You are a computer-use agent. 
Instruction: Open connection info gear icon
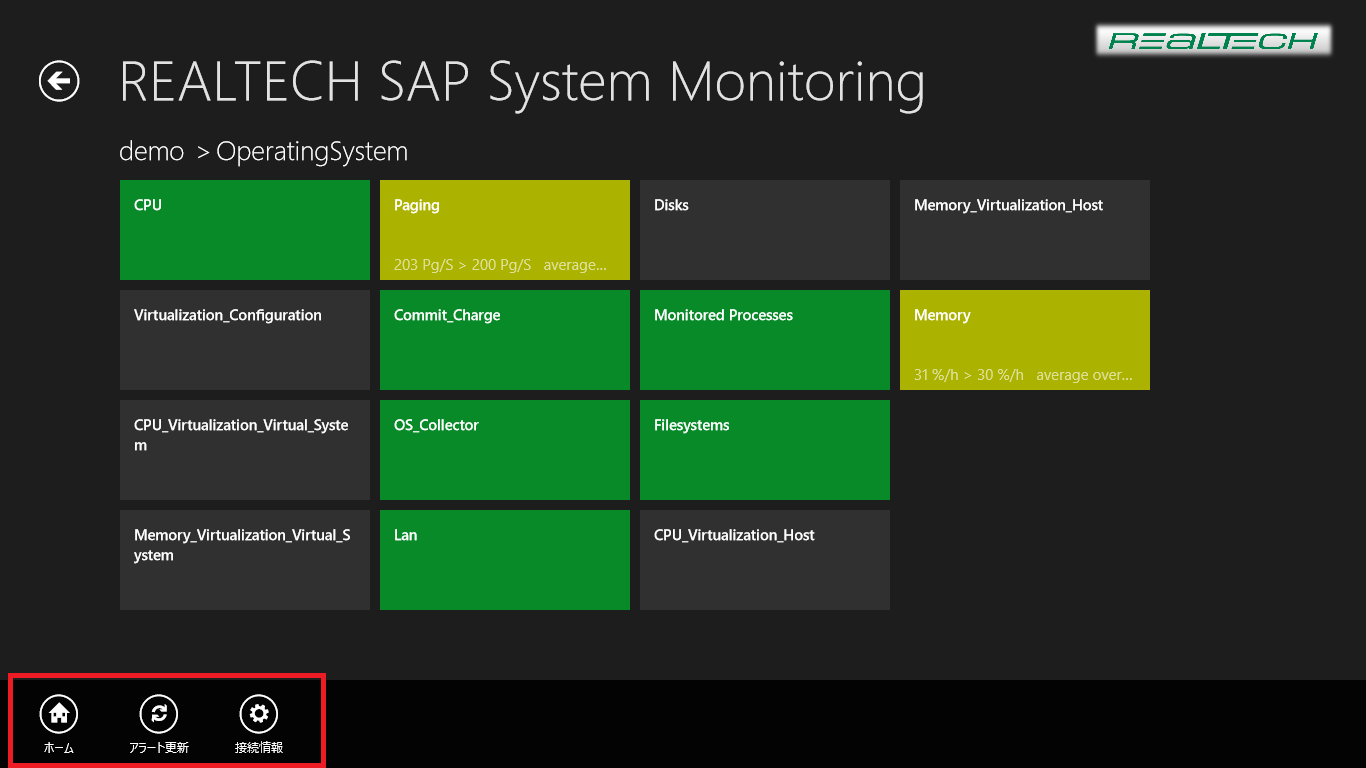(x=259, y=714)
